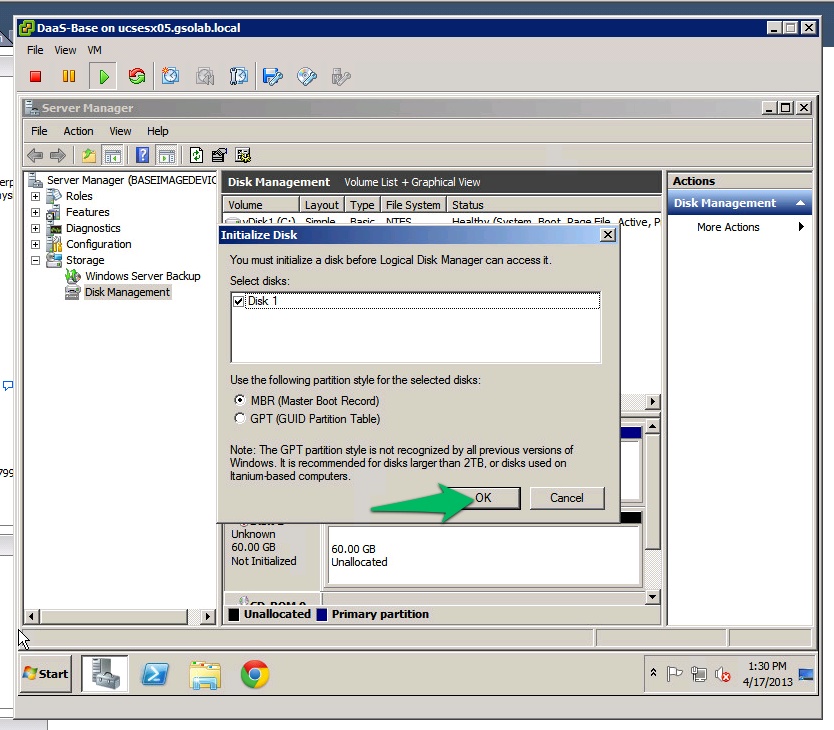Click the USB device connection icon
The height and width of the screenshot is (730, 834).
(x=341, y=77)
